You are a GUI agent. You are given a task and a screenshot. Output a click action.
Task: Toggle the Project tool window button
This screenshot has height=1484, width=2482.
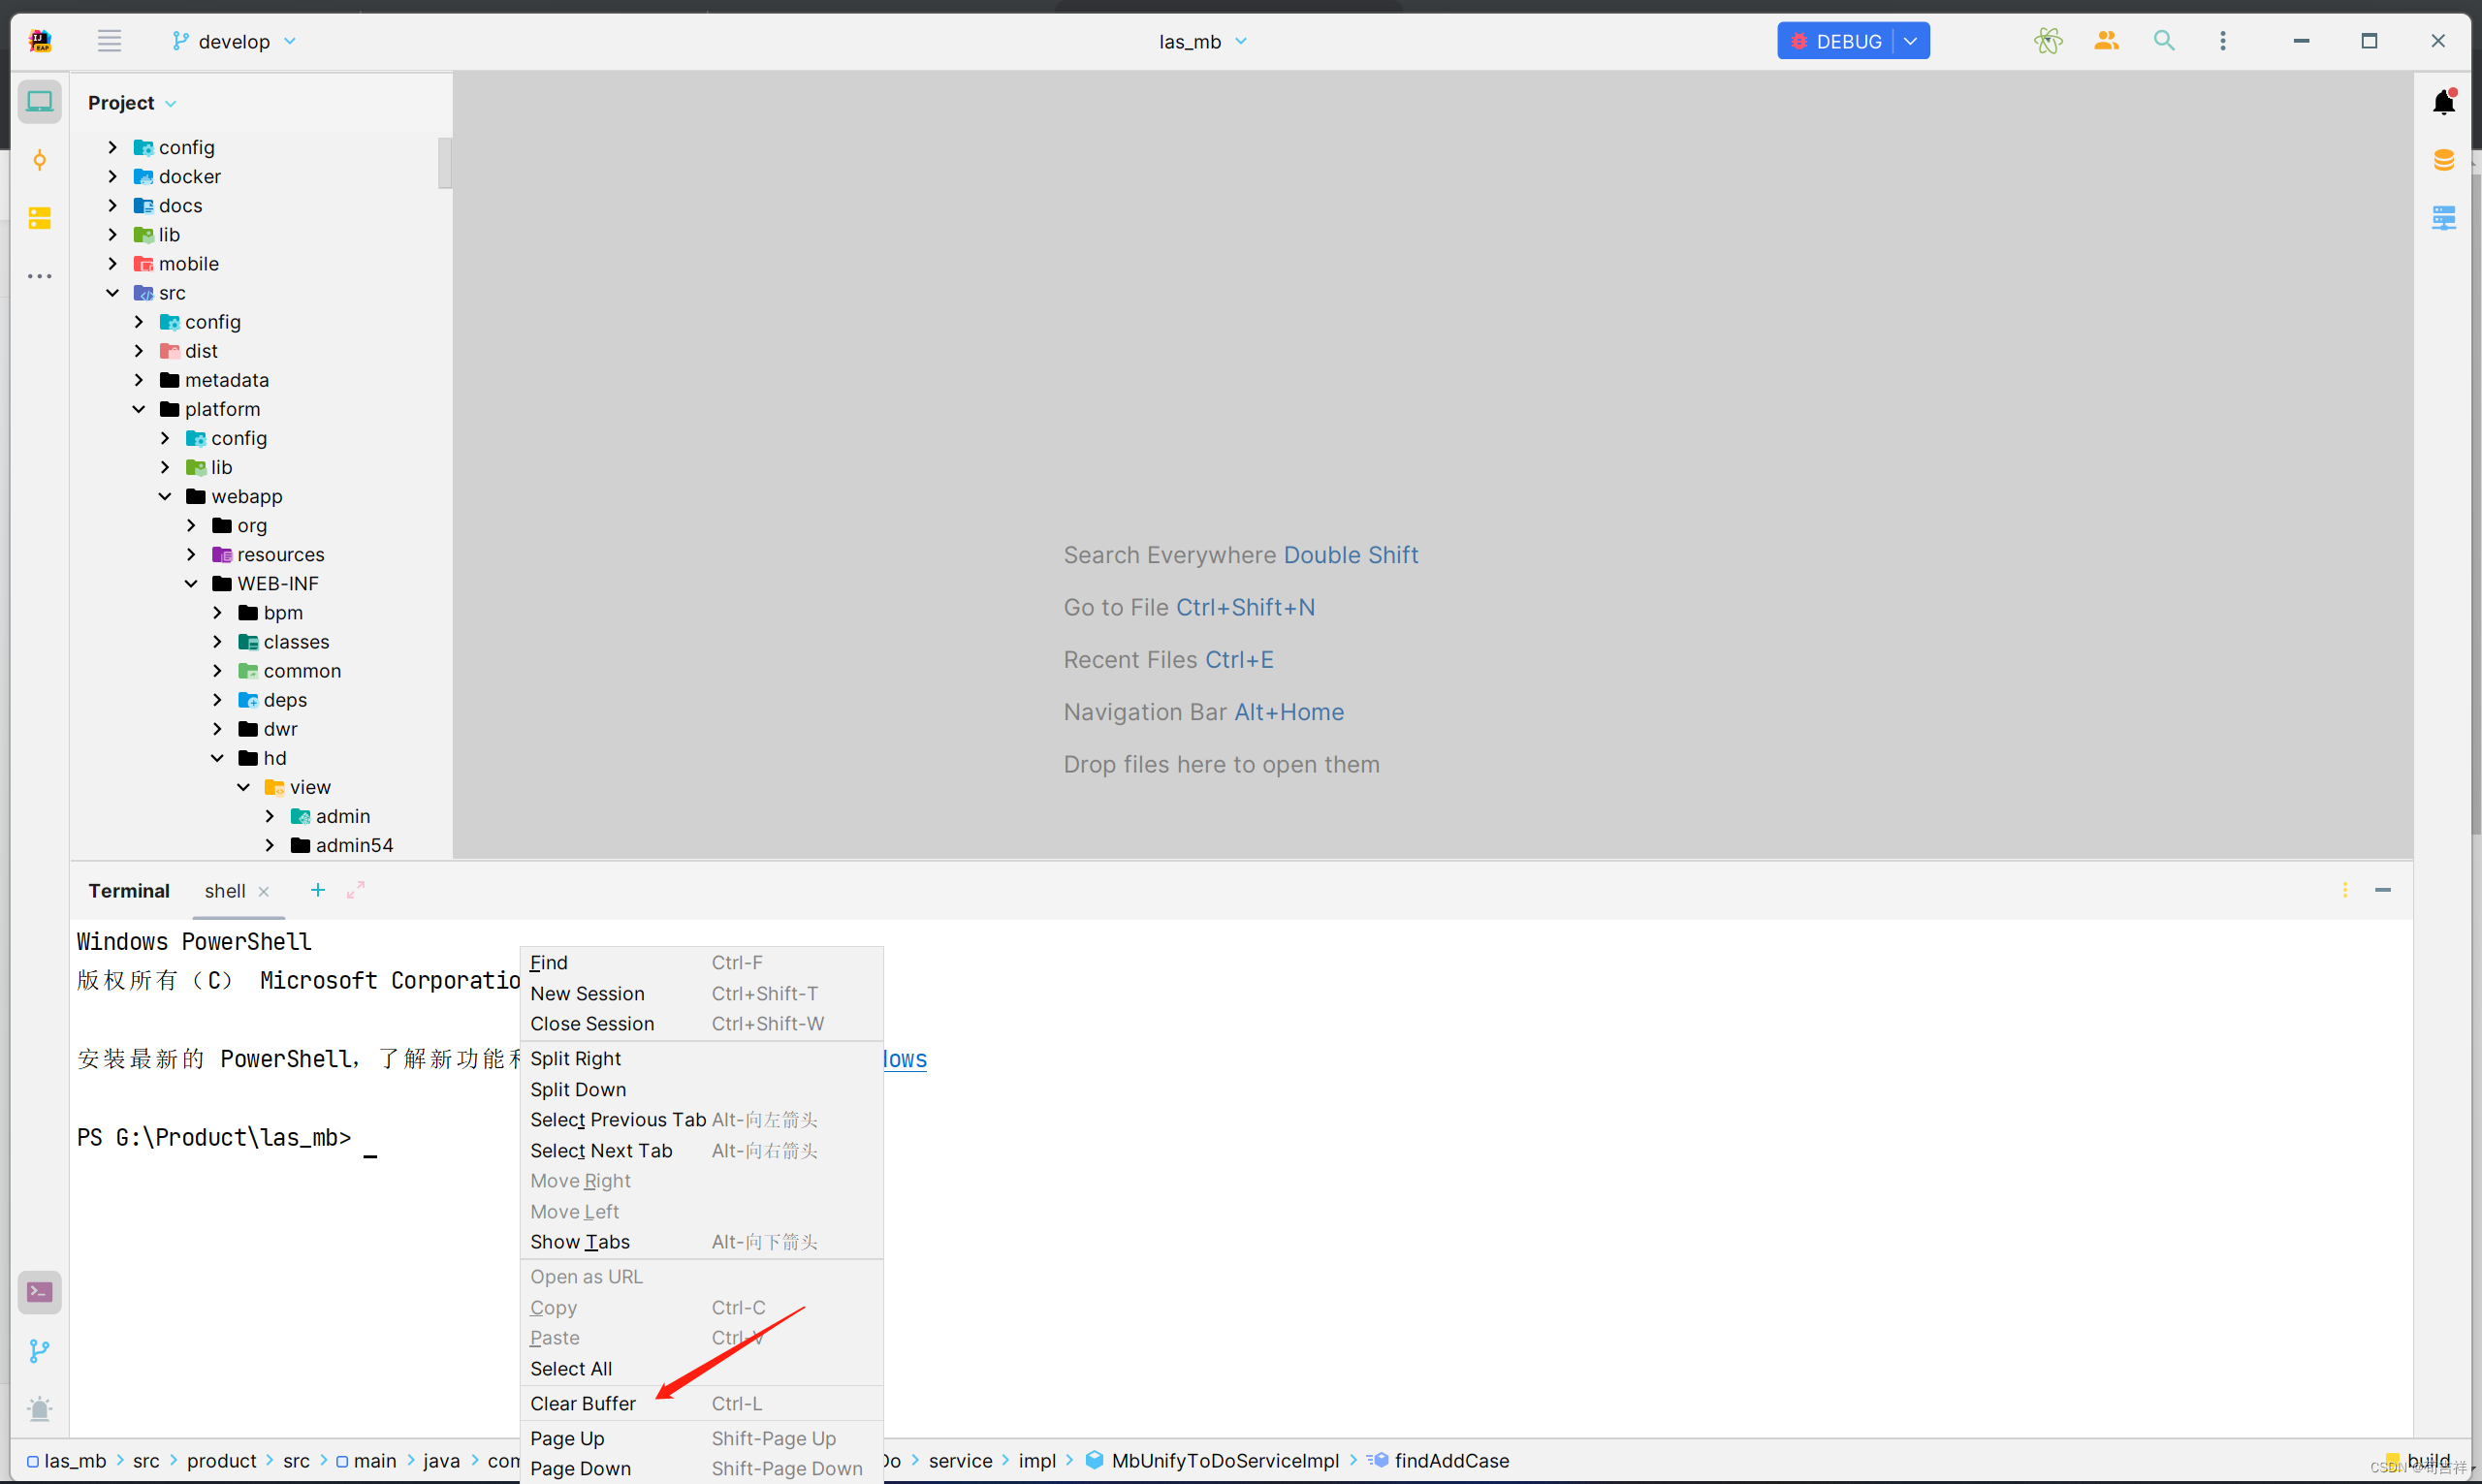tap(40, 102)
